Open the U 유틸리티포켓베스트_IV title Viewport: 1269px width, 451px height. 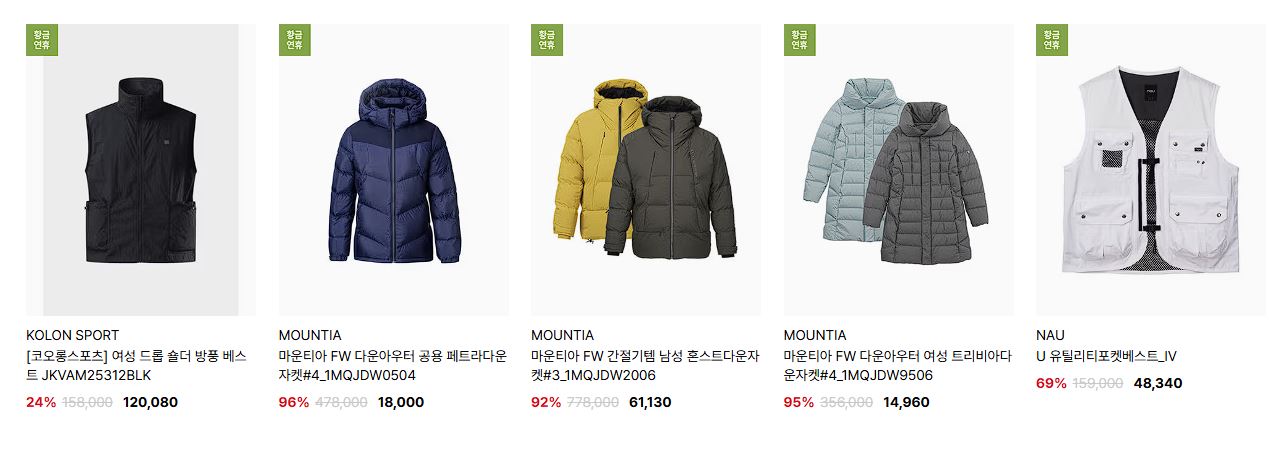(1107, 356)
